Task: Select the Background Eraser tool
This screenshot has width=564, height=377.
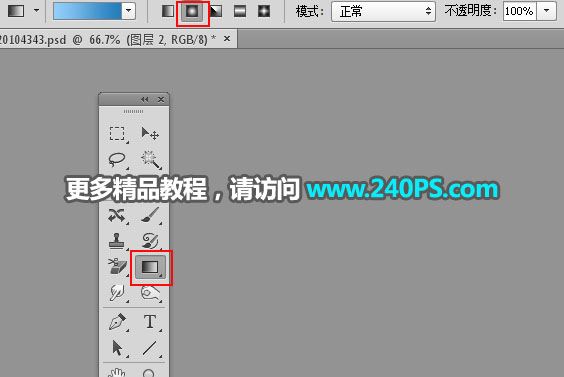Action: coord(117,267)
